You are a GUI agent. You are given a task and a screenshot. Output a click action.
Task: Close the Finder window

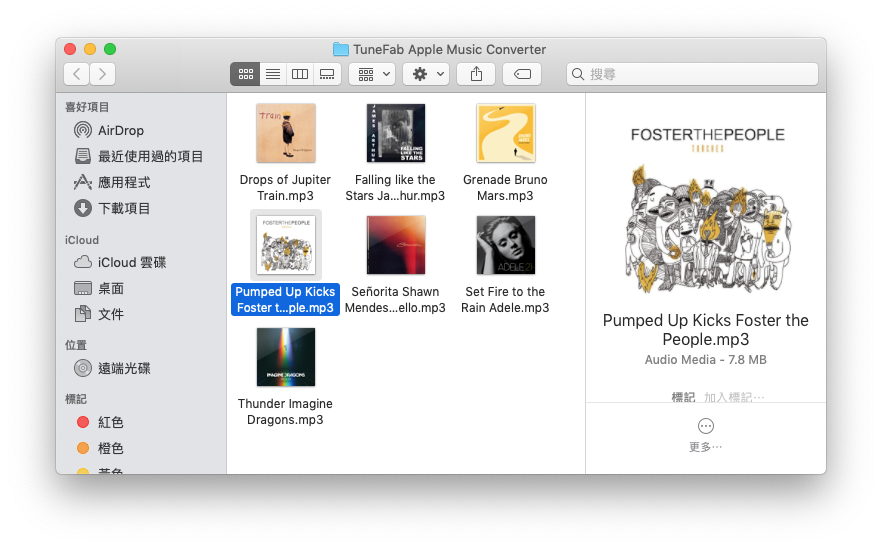pyautogui.click(x=70, y=50)
